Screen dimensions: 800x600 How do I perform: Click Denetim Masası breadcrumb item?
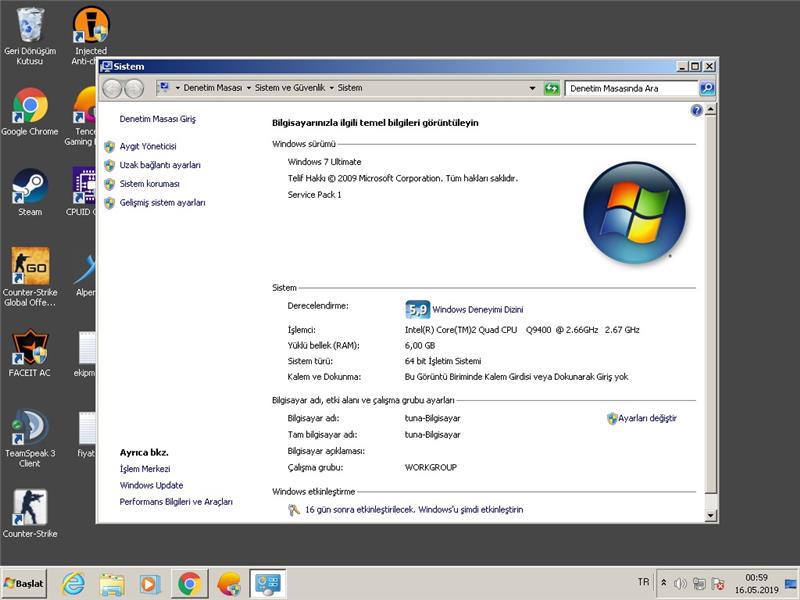click(x=213, y=88)
